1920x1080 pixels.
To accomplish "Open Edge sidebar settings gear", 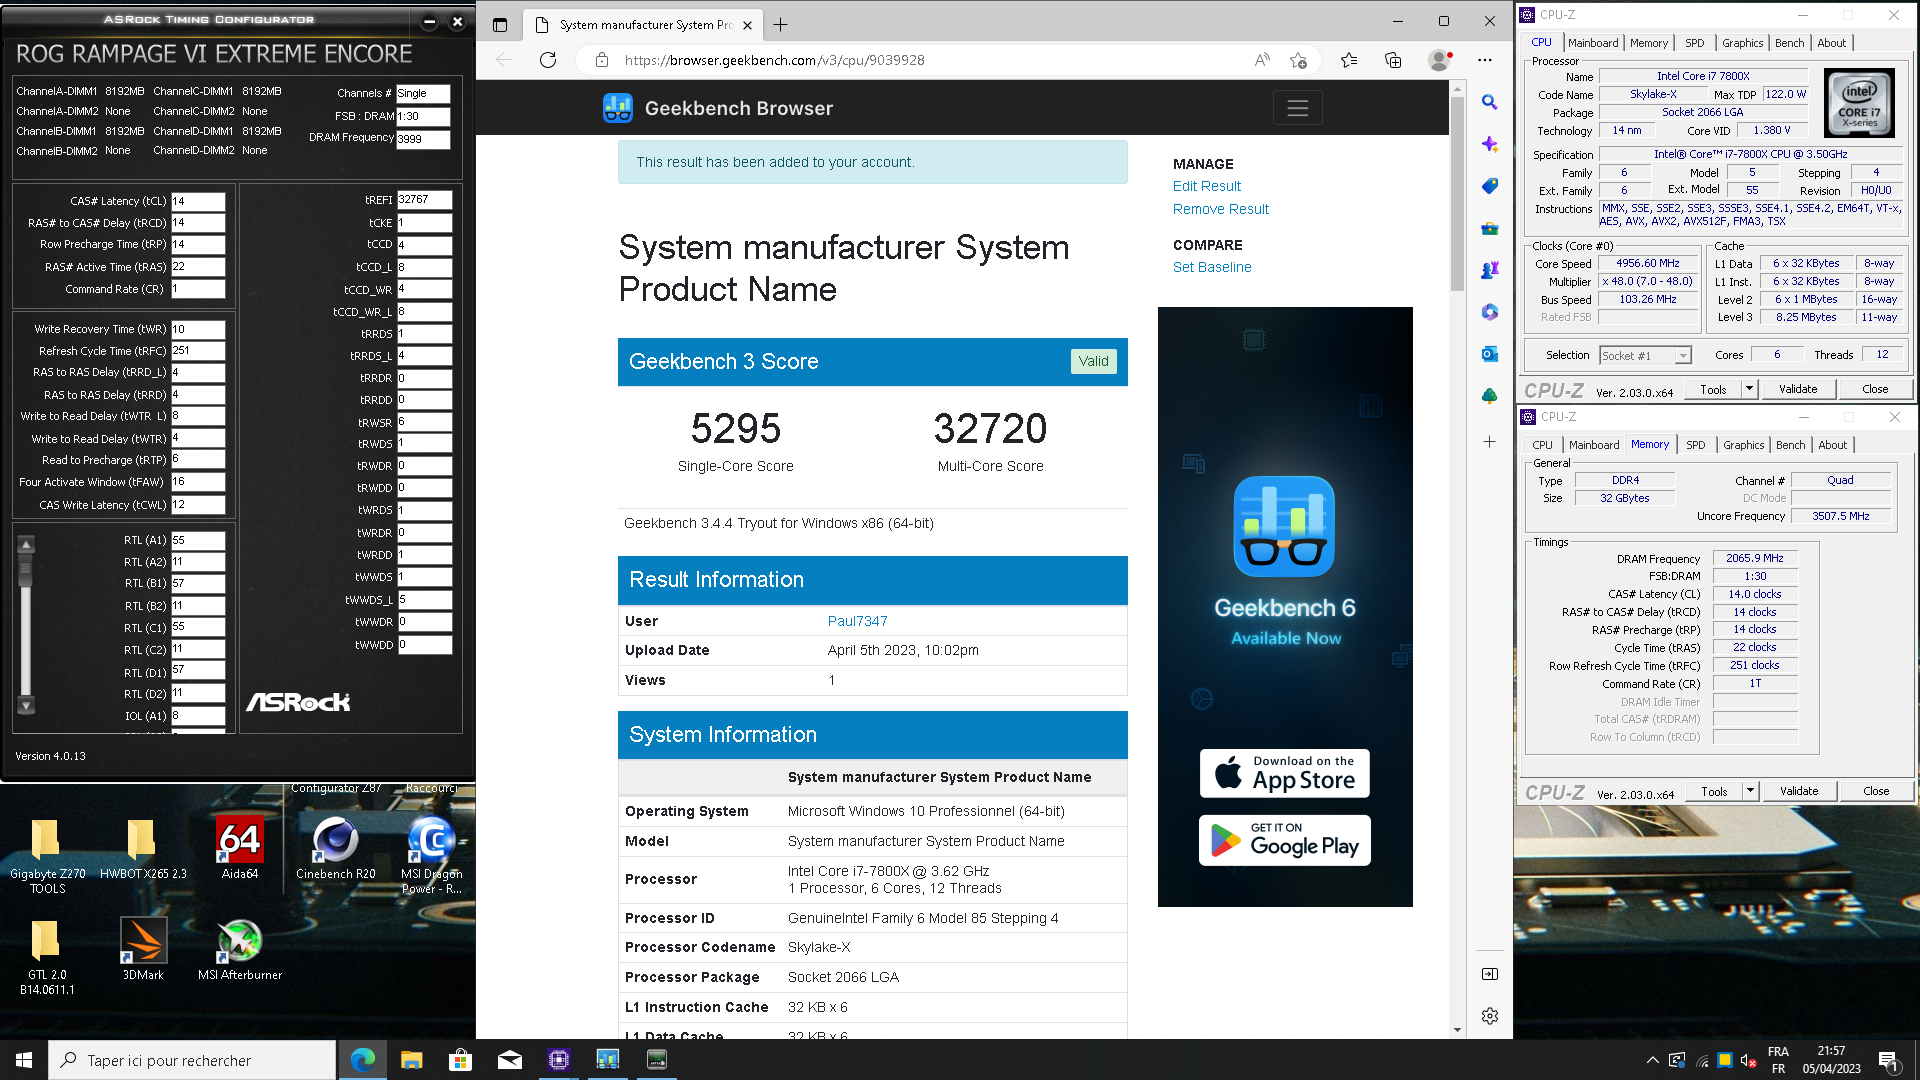I will click(x=1490, y=1016).
